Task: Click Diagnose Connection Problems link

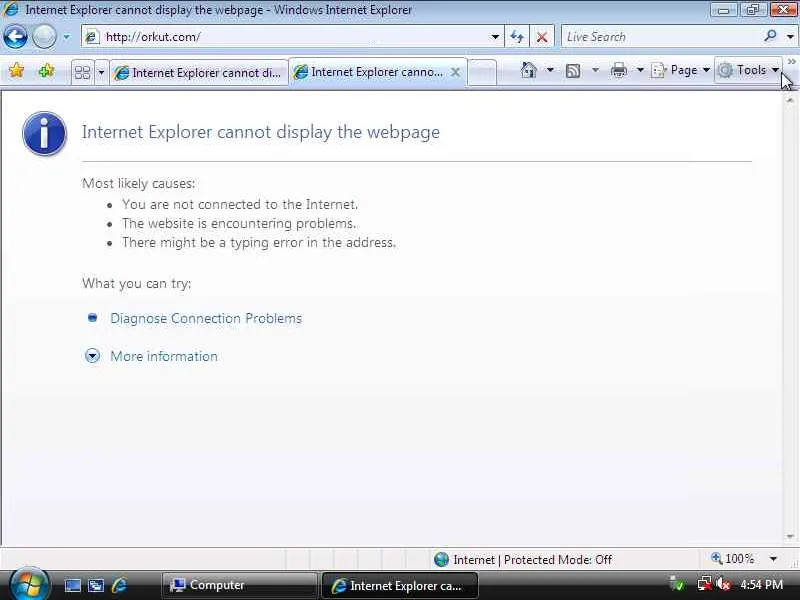Action: tap(206, 318)
